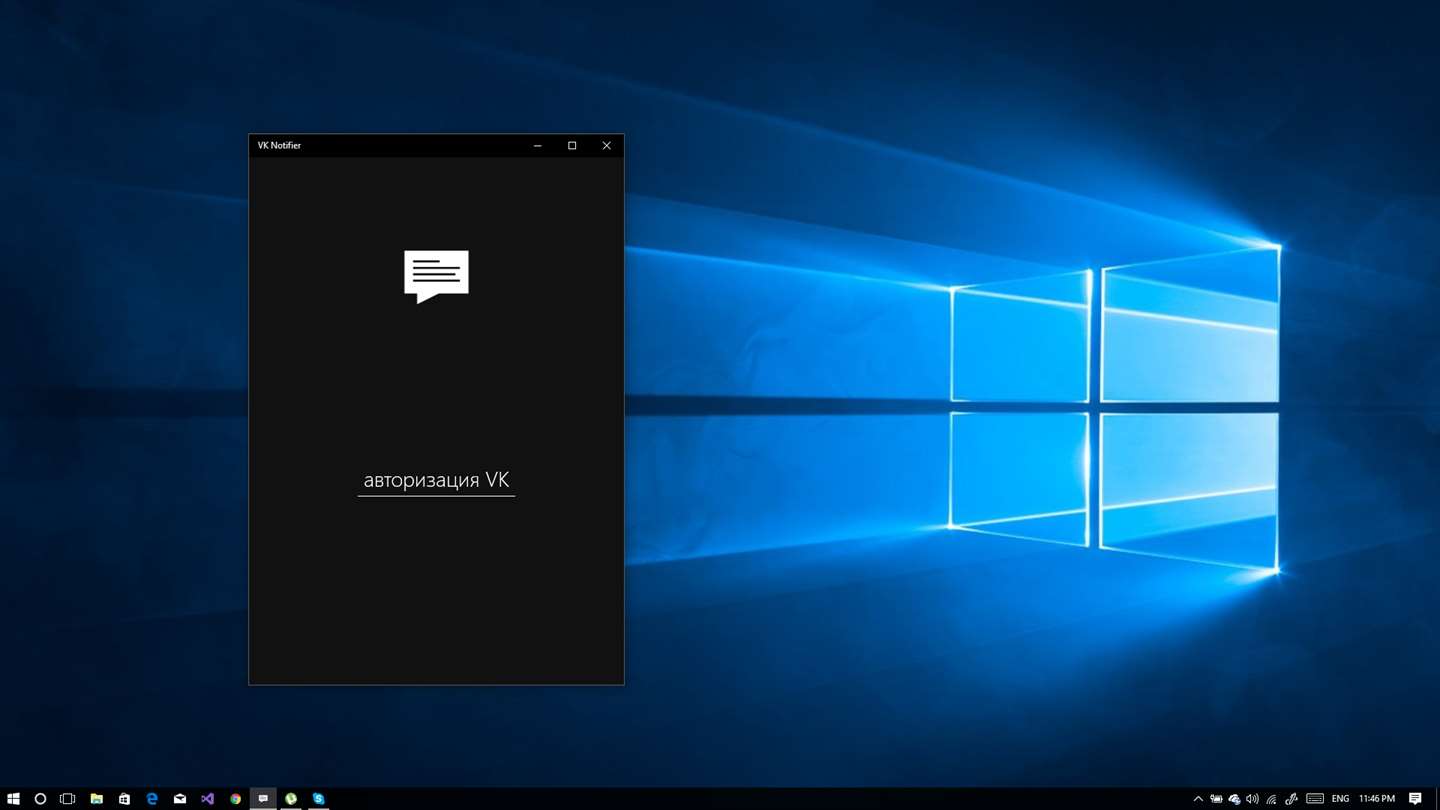This screenshot has width=1440, height=810.
Task: Launch Microsoft Edge from the taskbar
Action: click(x=152, y=799)
